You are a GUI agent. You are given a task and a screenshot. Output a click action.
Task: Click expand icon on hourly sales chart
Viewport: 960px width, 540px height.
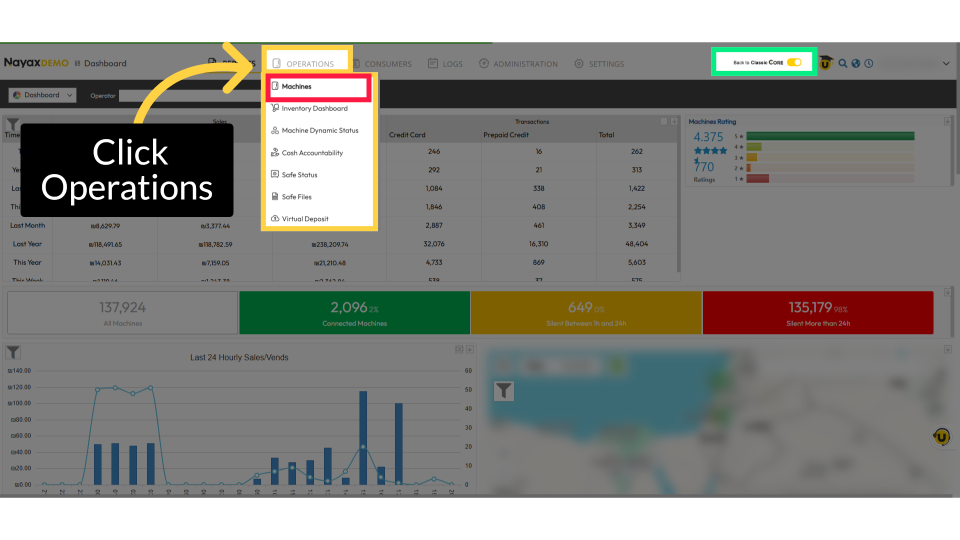point(459,350)
